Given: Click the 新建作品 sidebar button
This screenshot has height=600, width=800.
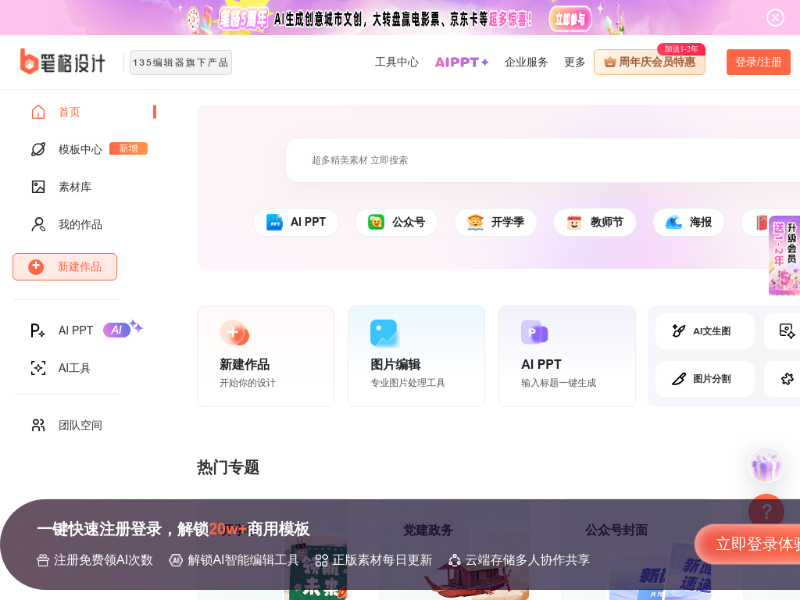Looking at the screenshot, I should (x=65, y=267).
